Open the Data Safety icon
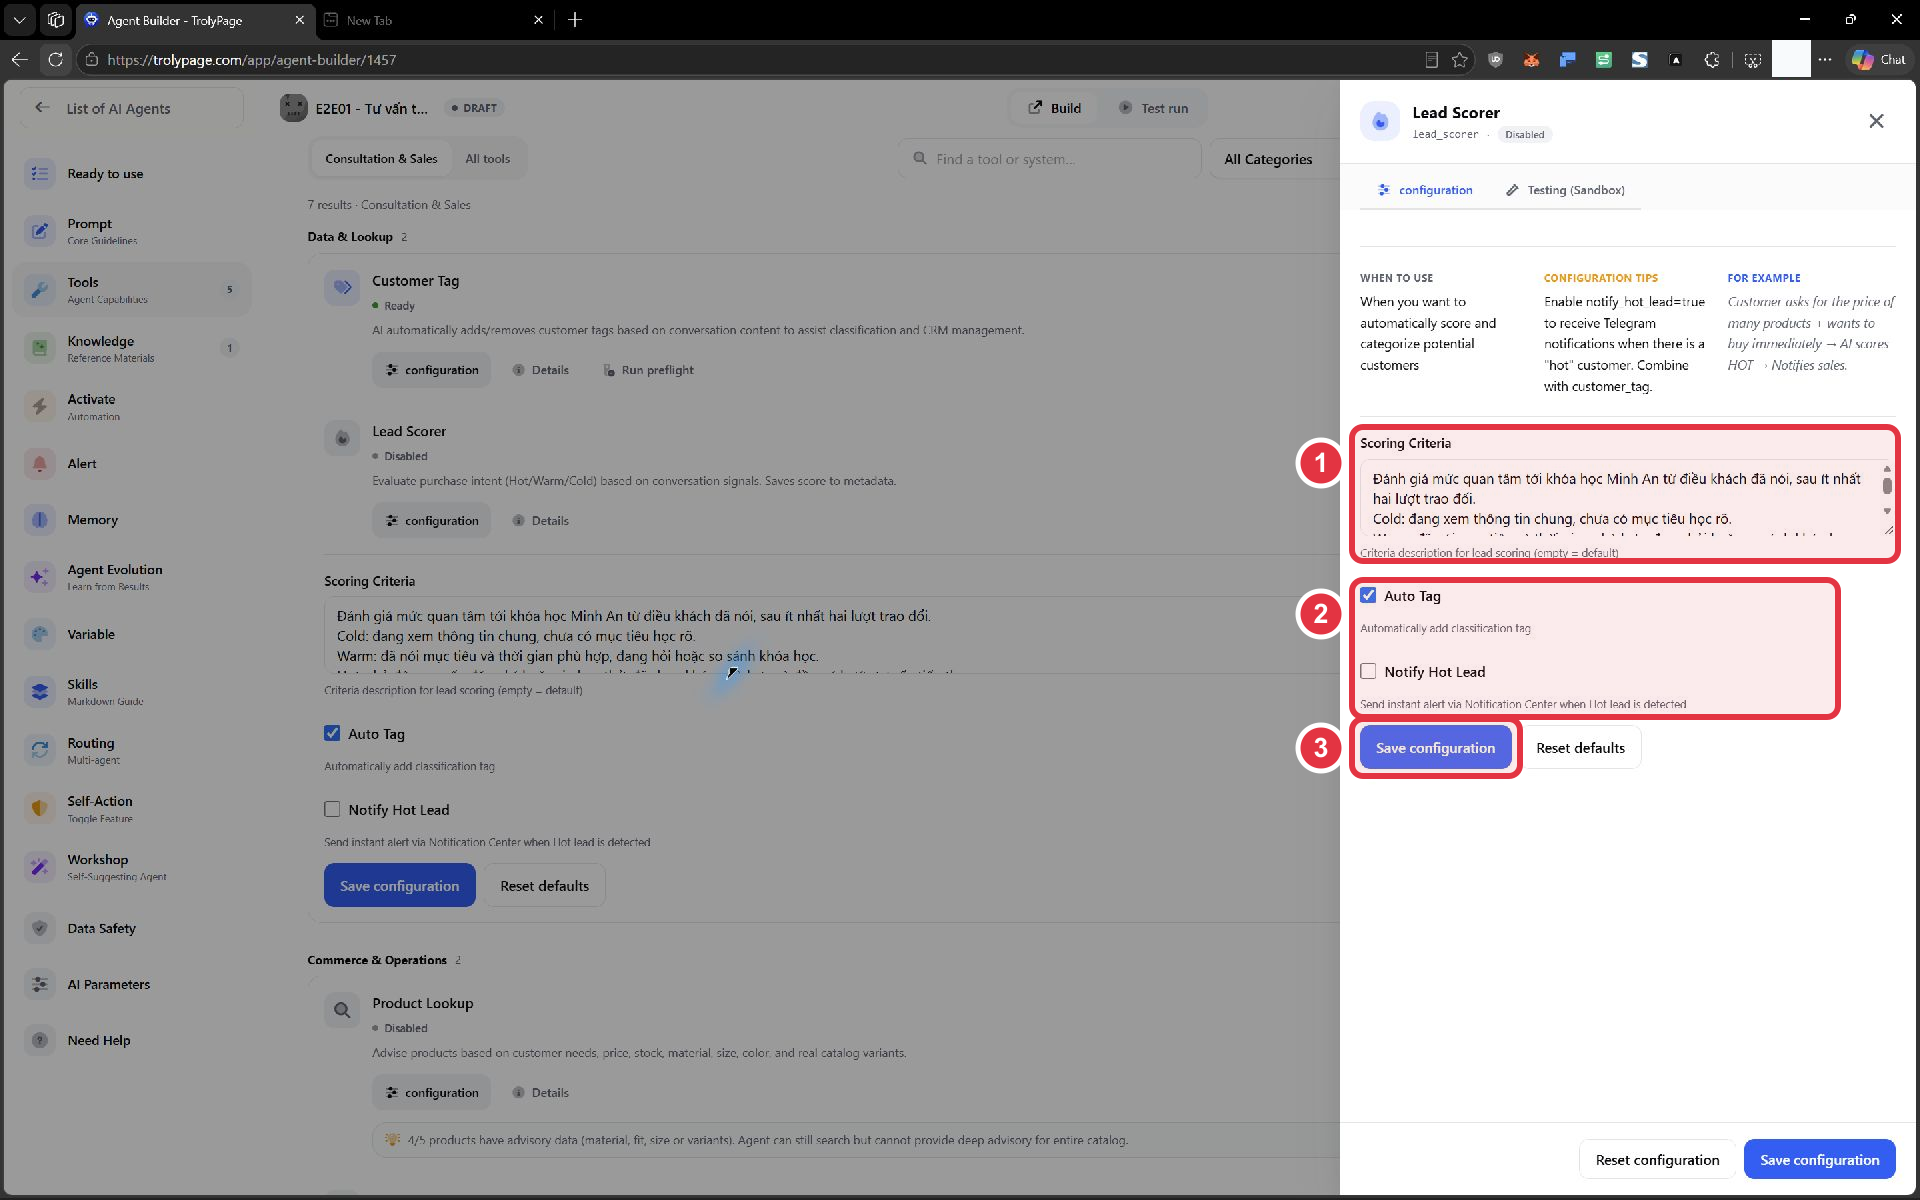Viewport: 1920px width, 1200px height. pyautogui.click(x=39, y=928)
